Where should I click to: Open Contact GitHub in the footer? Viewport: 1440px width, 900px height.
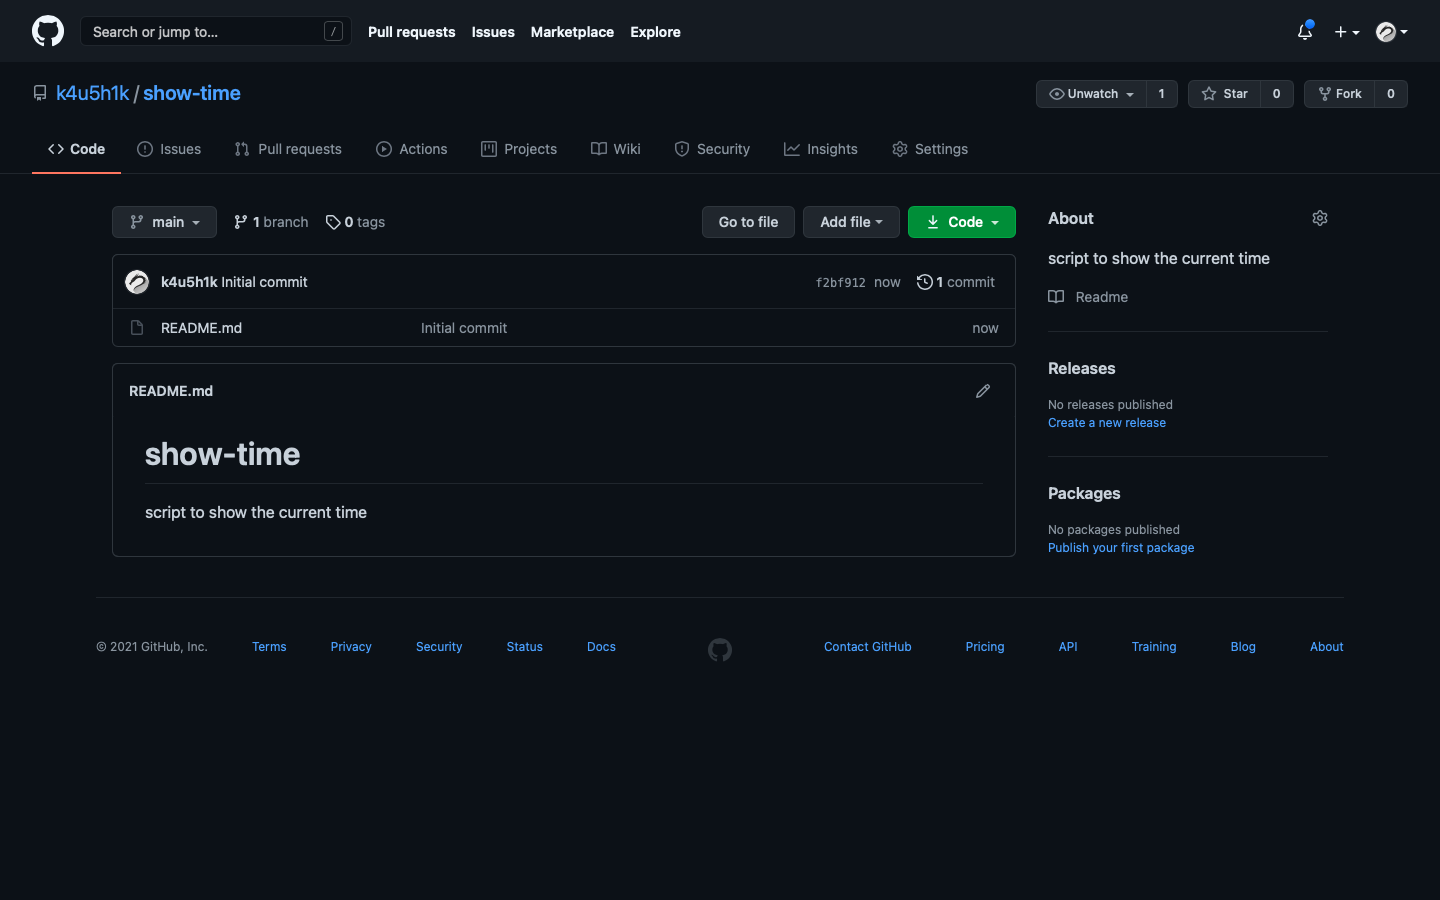coord(868,647)
